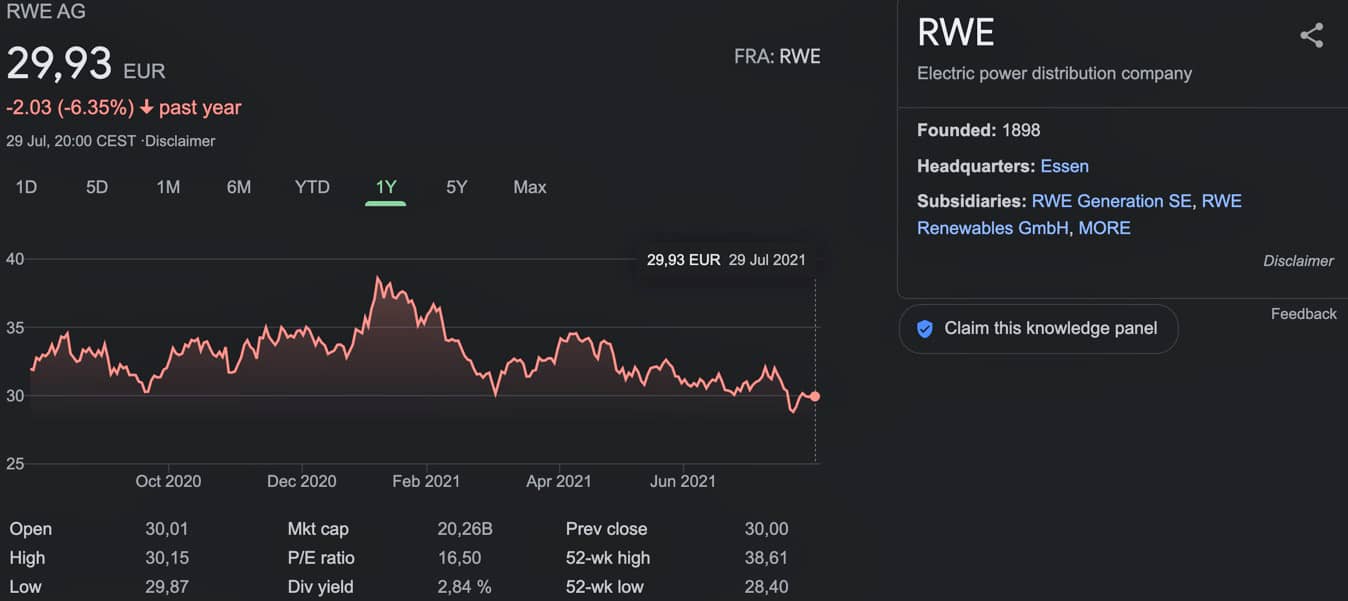Click the 40 y-axis label
Image resolution: width=1348 pixels, height=601 pixels.
pyautogui.click(x=15, y=259)
